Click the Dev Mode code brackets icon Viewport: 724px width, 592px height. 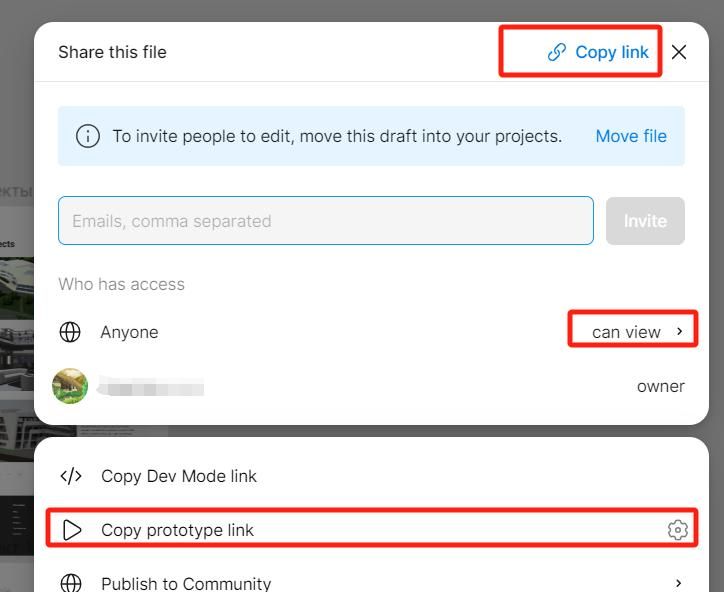[71, 476]
